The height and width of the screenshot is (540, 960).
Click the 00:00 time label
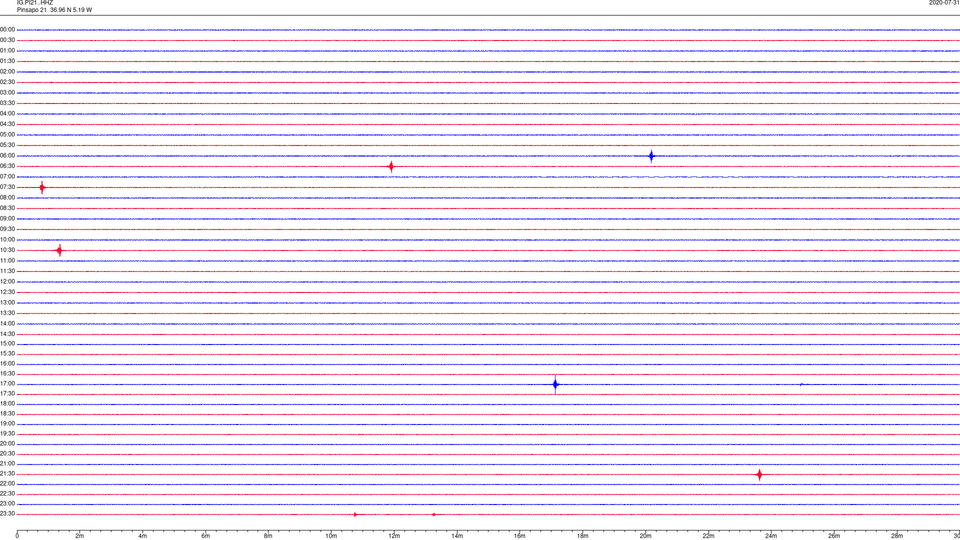7,29
